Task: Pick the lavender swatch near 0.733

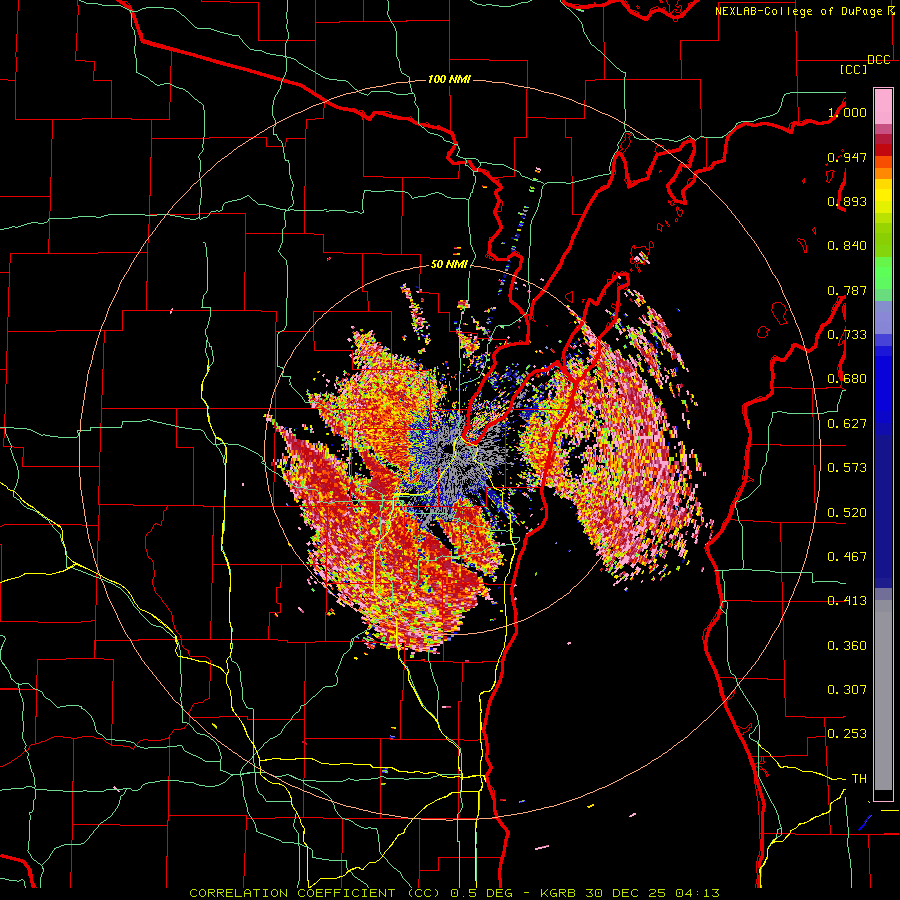Action: click(883, 317)
